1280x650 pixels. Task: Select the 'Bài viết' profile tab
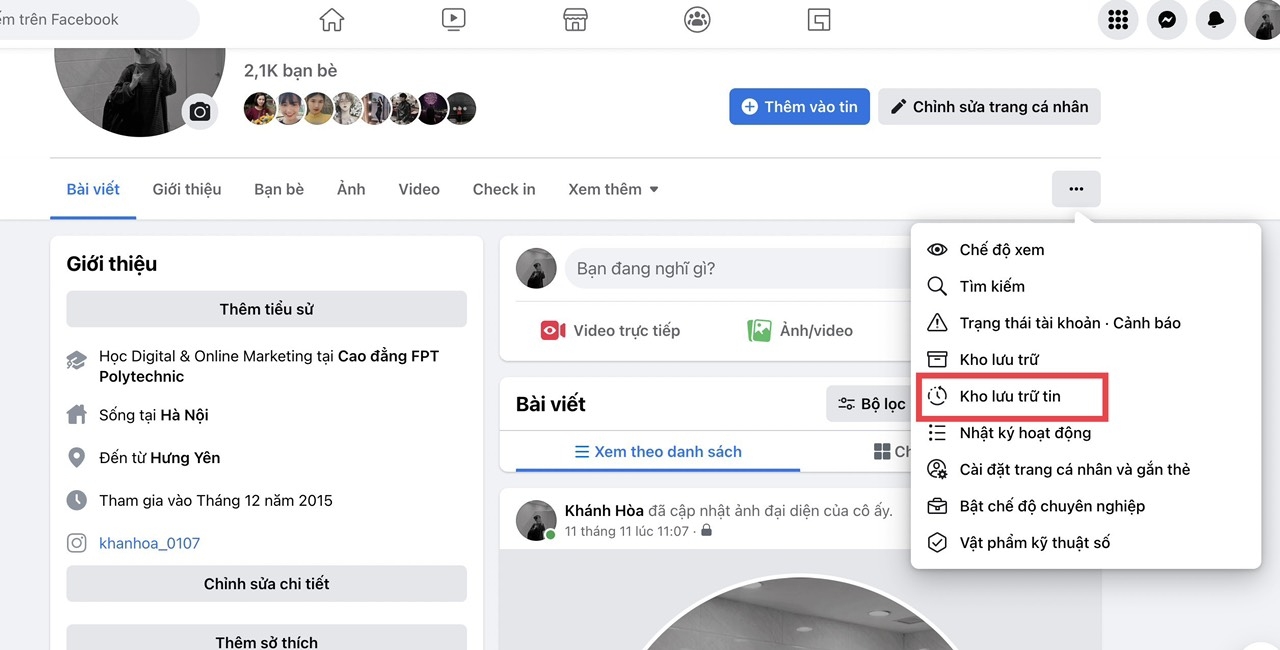click(93, 189)
